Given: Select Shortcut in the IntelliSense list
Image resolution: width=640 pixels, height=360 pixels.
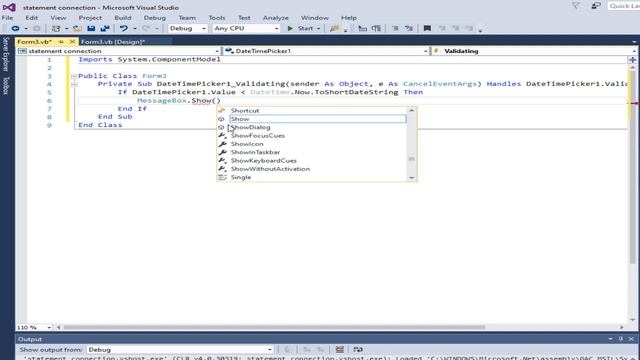Looking at the screenshot, I should click(312, 111).
